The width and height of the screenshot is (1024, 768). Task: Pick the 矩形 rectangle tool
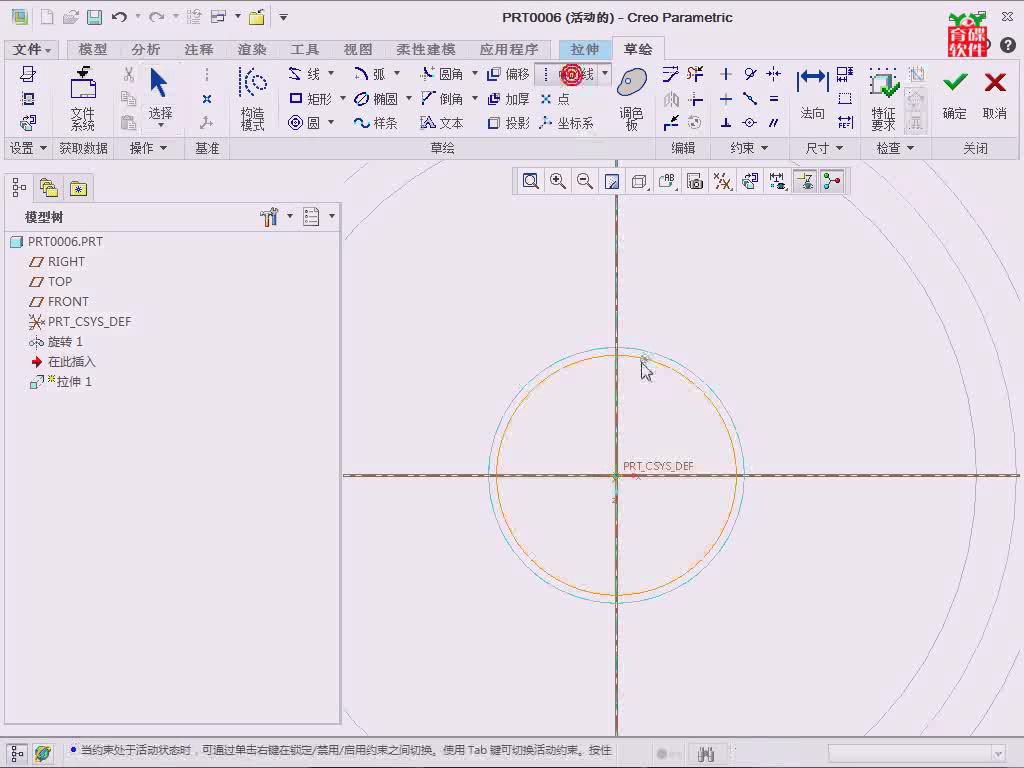[310, 99]
